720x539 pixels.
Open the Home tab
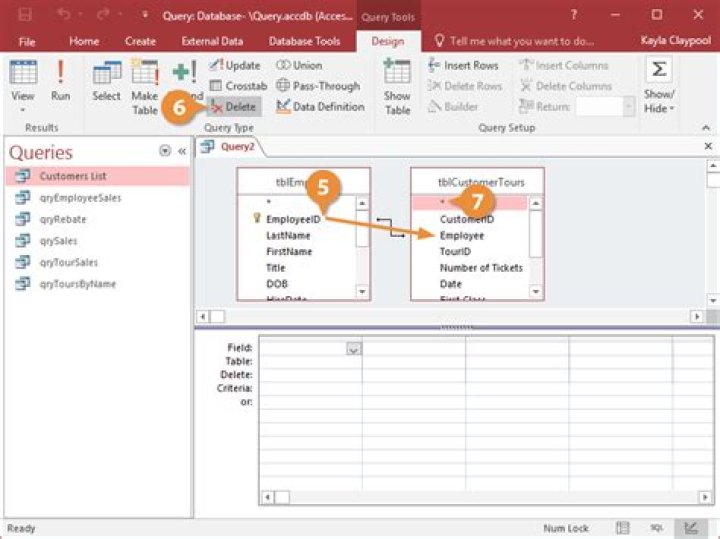click(x=84, y=41)
